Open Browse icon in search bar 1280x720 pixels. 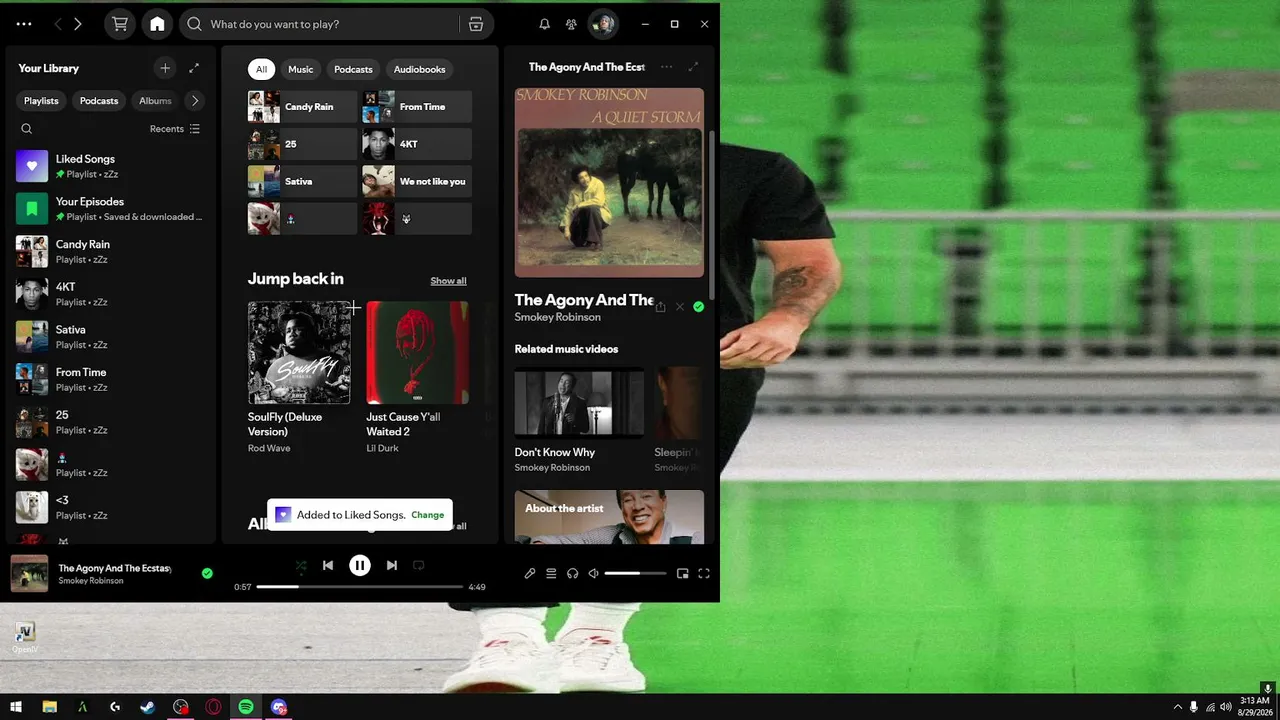[x=476, y=24]
